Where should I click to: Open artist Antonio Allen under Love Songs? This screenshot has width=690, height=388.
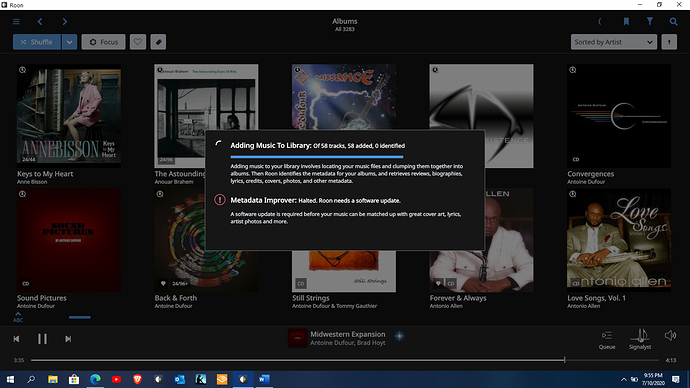583,306
